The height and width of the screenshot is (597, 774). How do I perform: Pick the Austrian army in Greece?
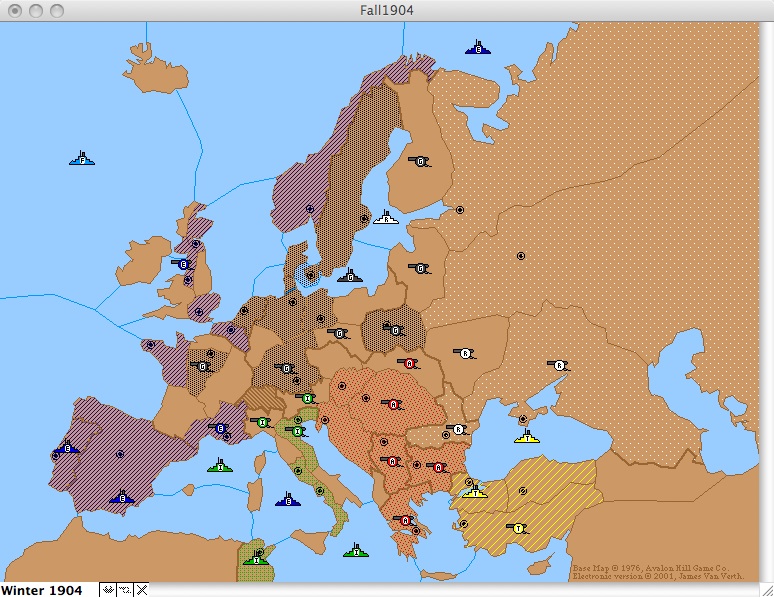coord(405,520)
